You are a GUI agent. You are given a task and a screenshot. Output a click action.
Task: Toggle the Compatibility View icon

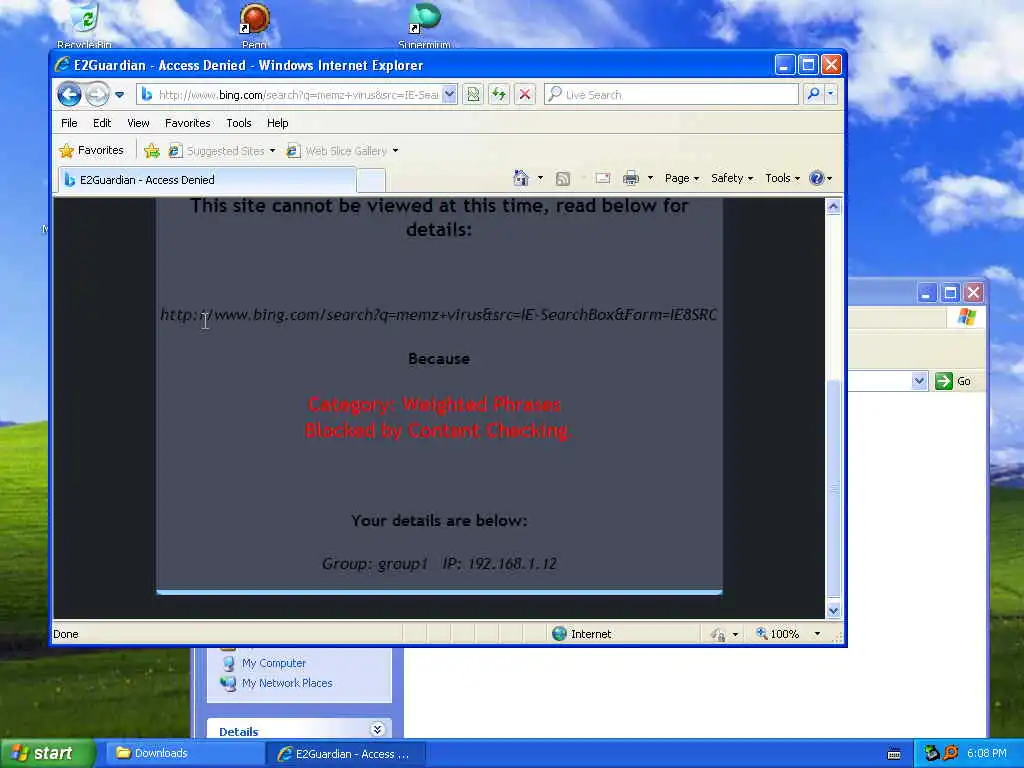[473, 95]
